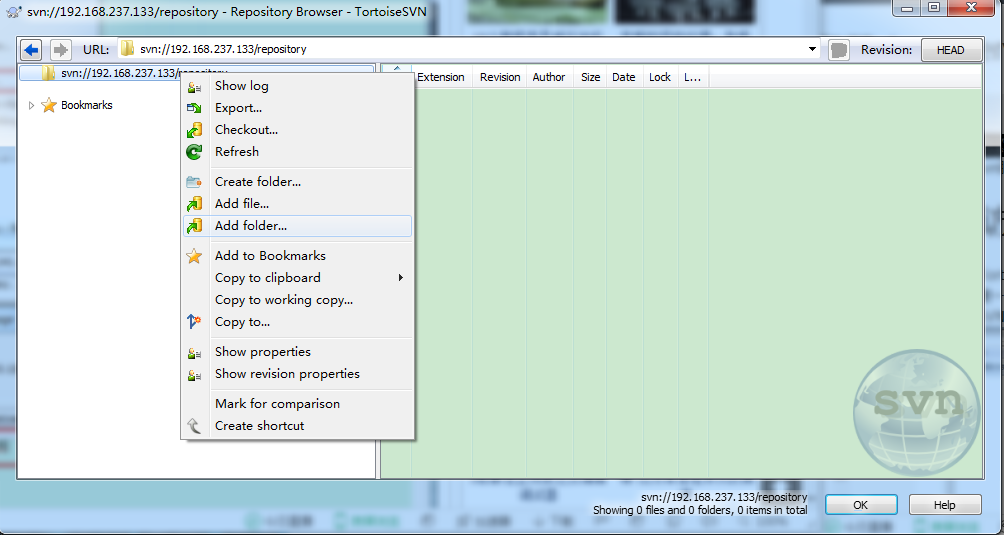The image size is (1004, 535).
Task: Choose Copy to... from the context menu
Action: (x=298, y=321)
